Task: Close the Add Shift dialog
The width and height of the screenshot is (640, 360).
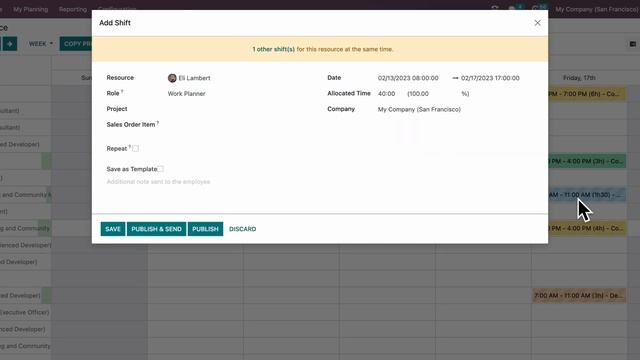Action: coord(537,23)
